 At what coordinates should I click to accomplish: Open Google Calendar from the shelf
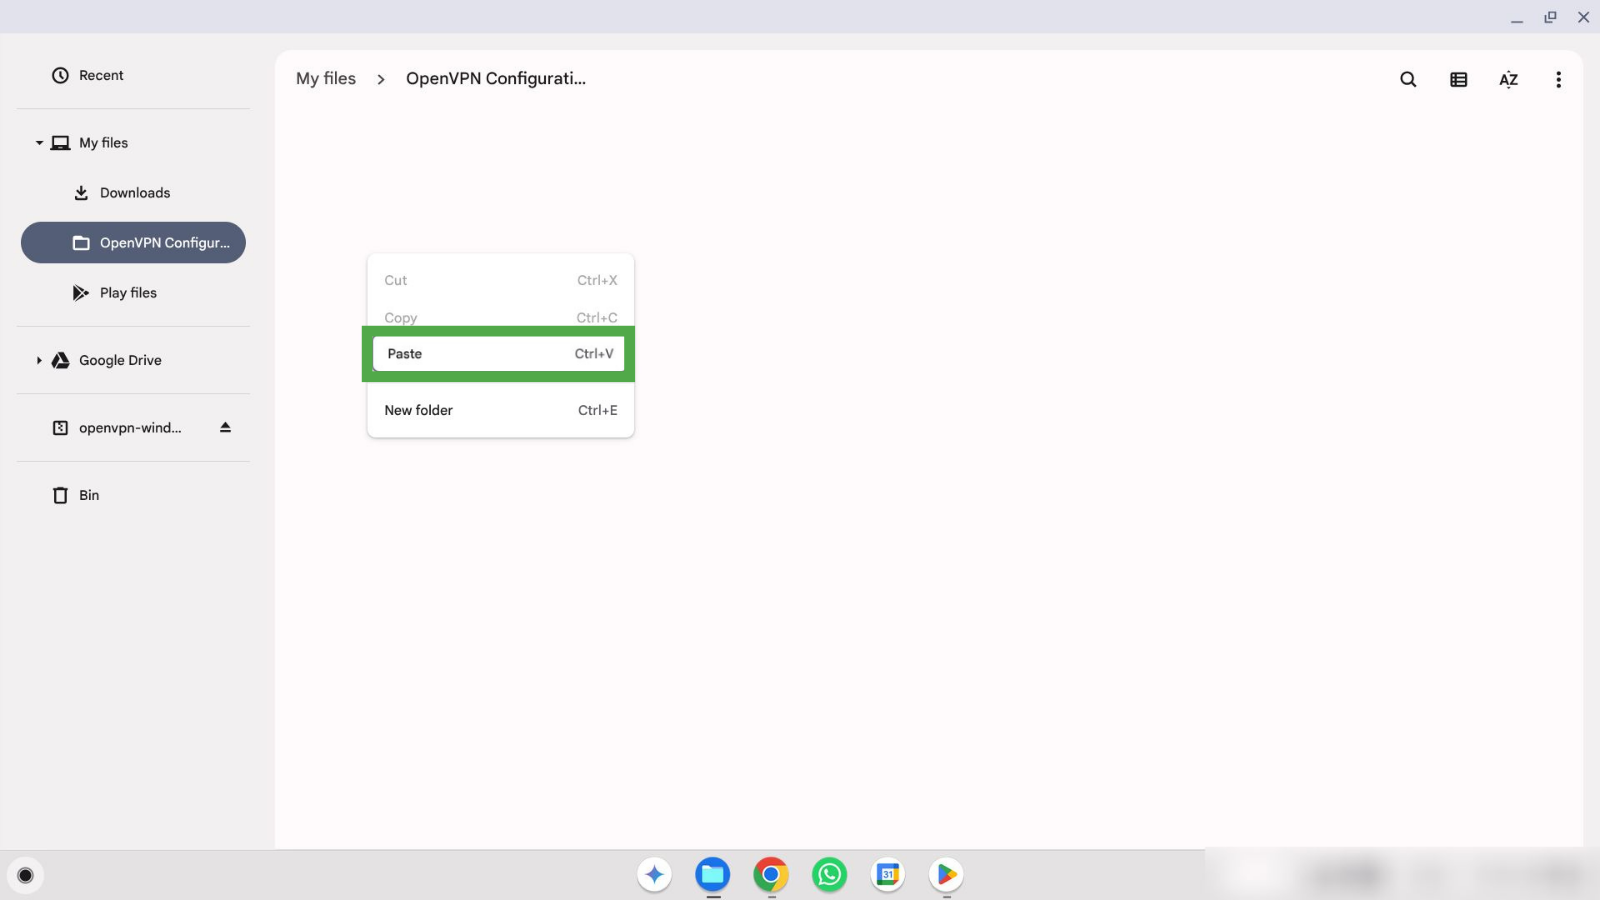click(x=888, y=875)
